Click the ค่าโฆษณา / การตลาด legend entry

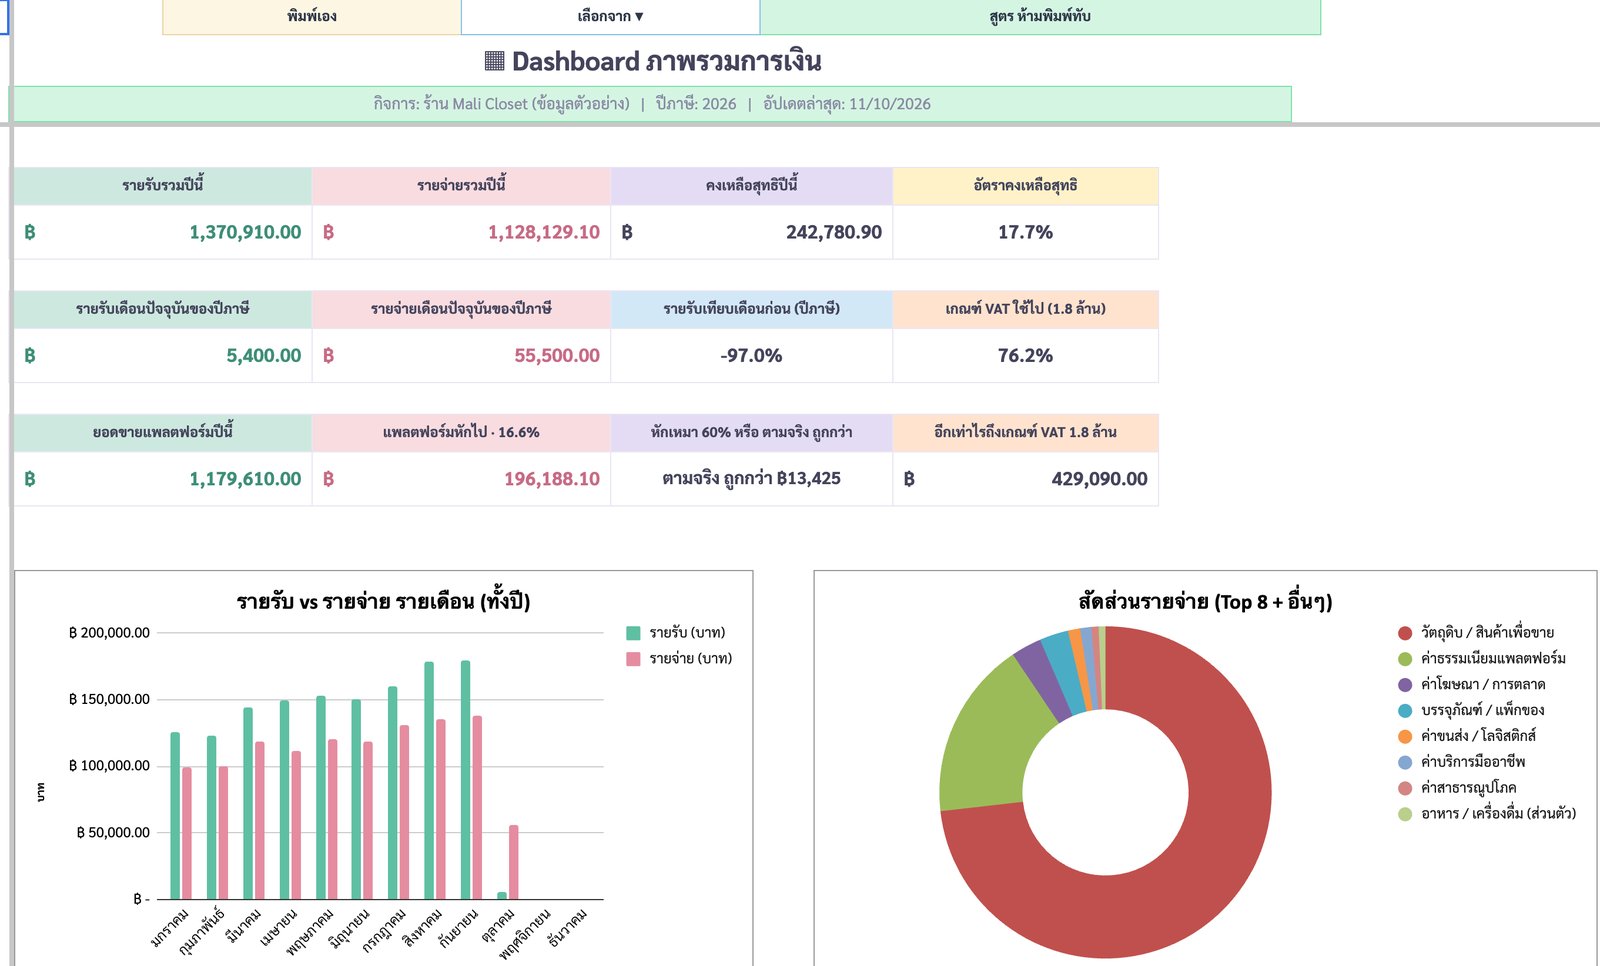click(1472, 685)
